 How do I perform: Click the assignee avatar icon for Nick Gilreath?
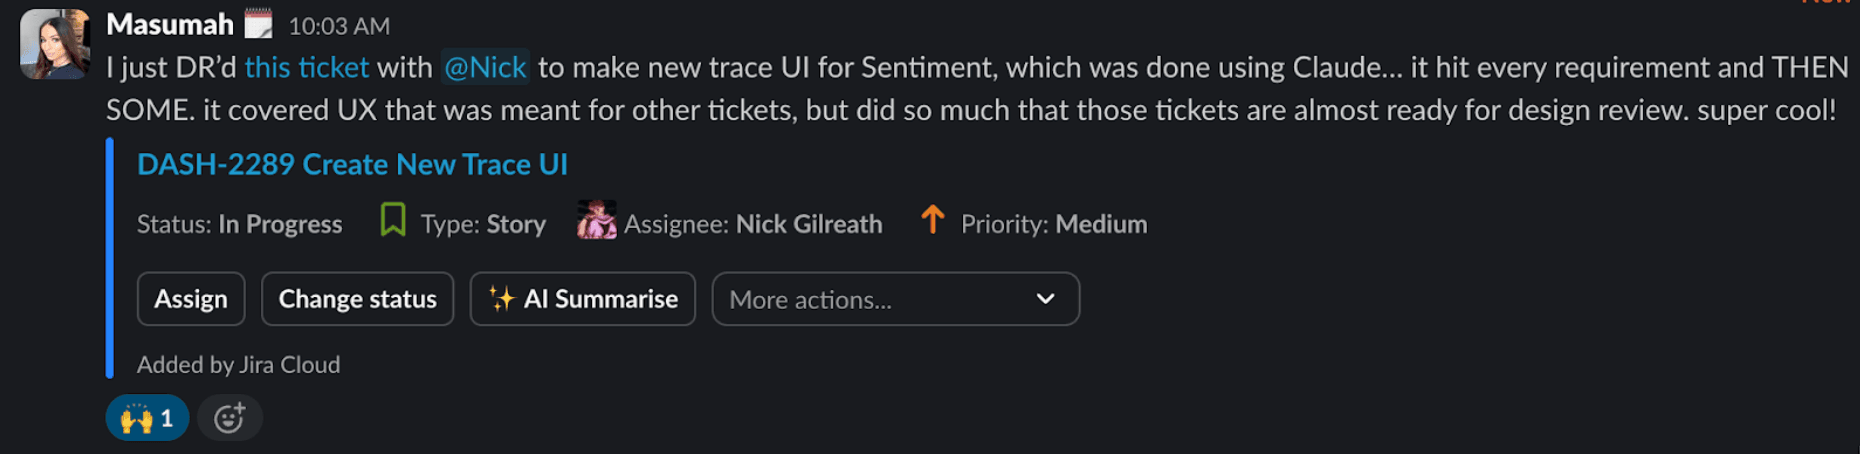click(597, 221)
